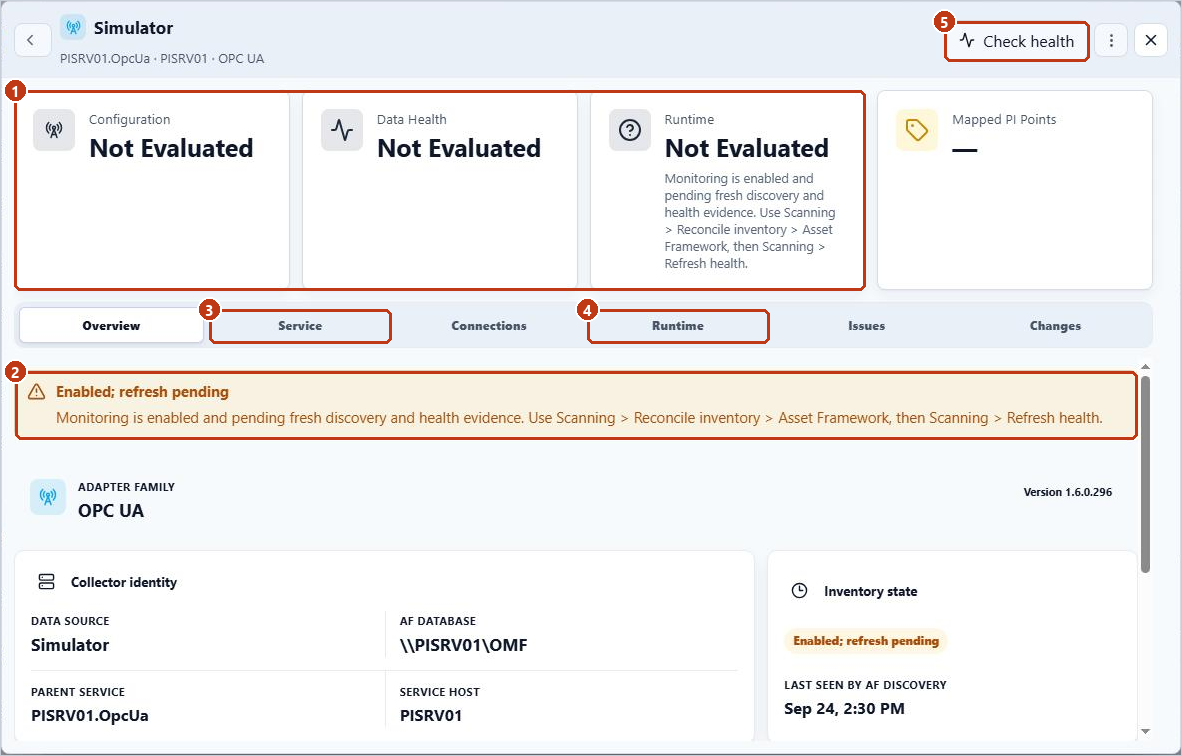
Task: Select the PISRV01 service host value
Action: point(430,716)
